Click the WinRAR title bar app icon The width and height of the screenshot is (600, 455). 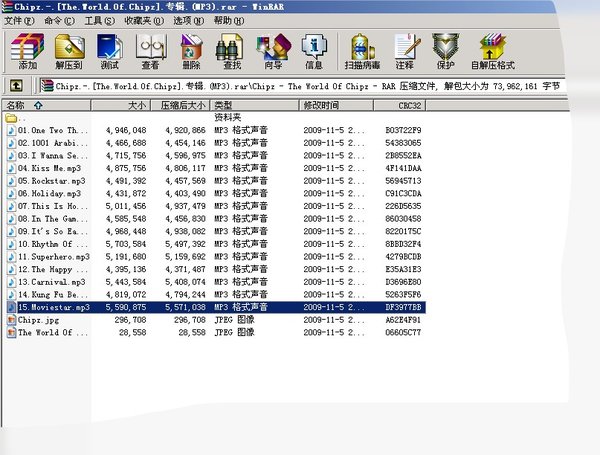point(7,7)
